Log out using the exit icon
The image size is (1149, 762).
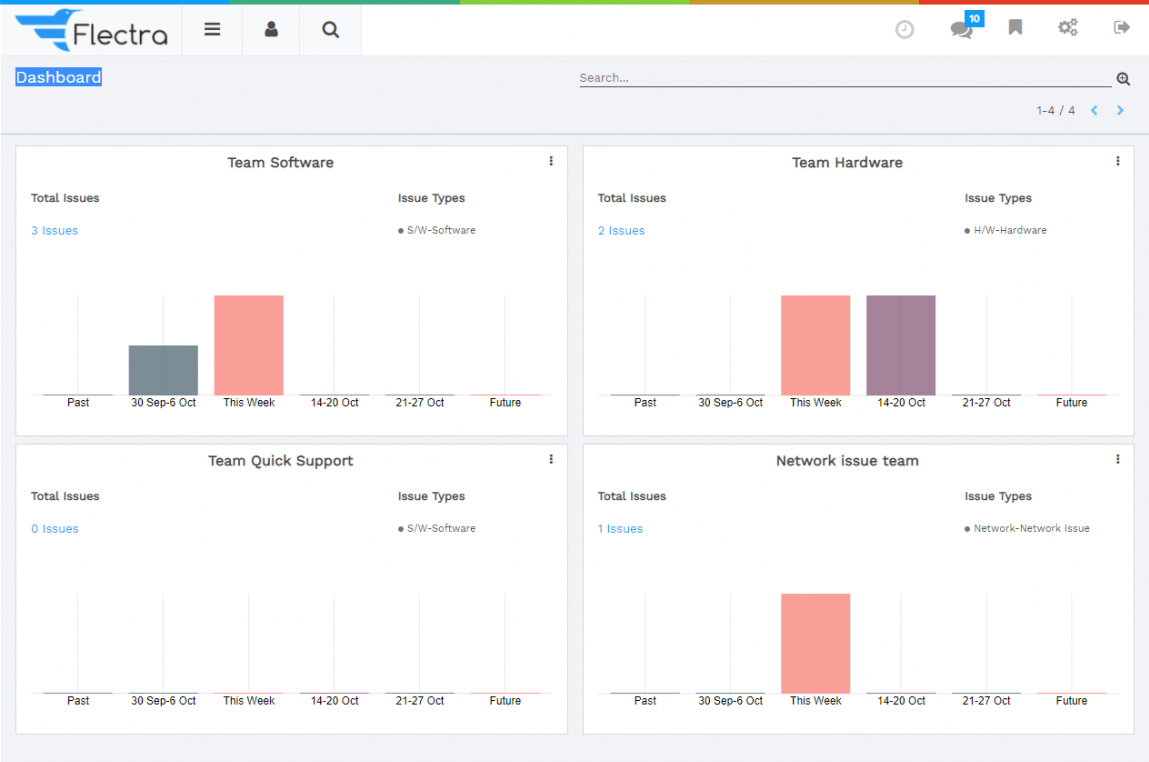coord(1121,27)
